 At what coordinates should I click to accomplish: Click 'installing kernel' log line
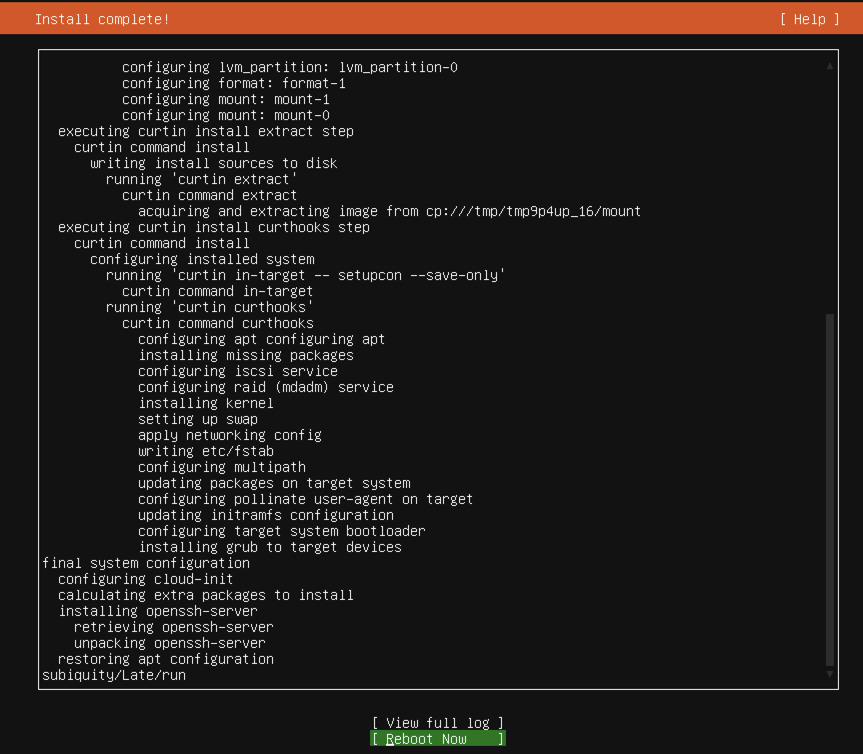pos(206,404)
